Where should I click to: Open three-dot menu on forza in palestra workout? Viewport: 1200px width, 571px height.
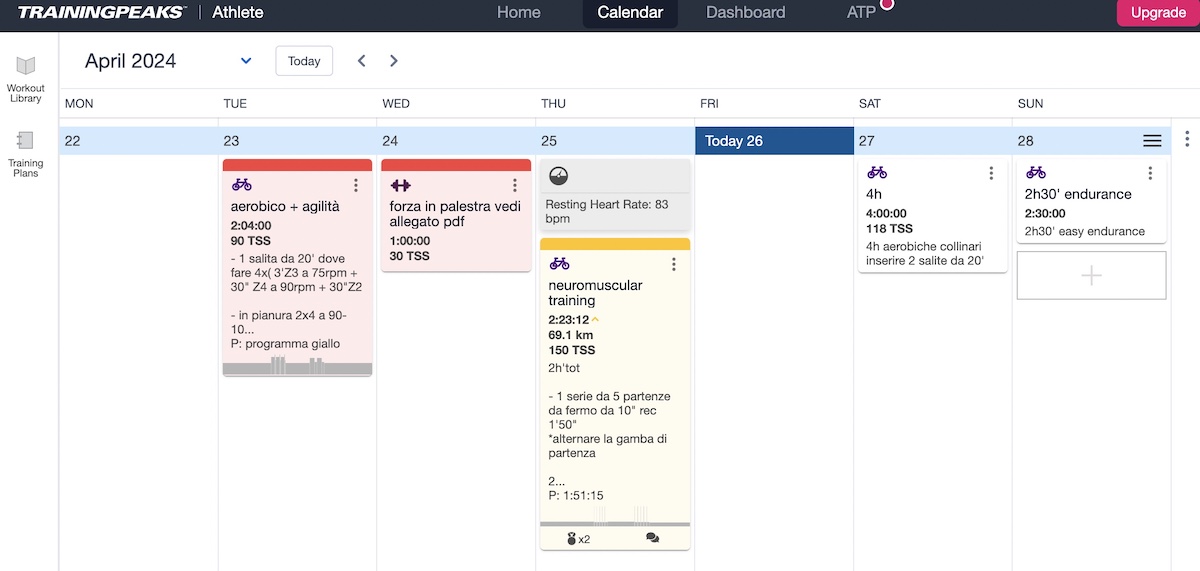click(515, 185)
